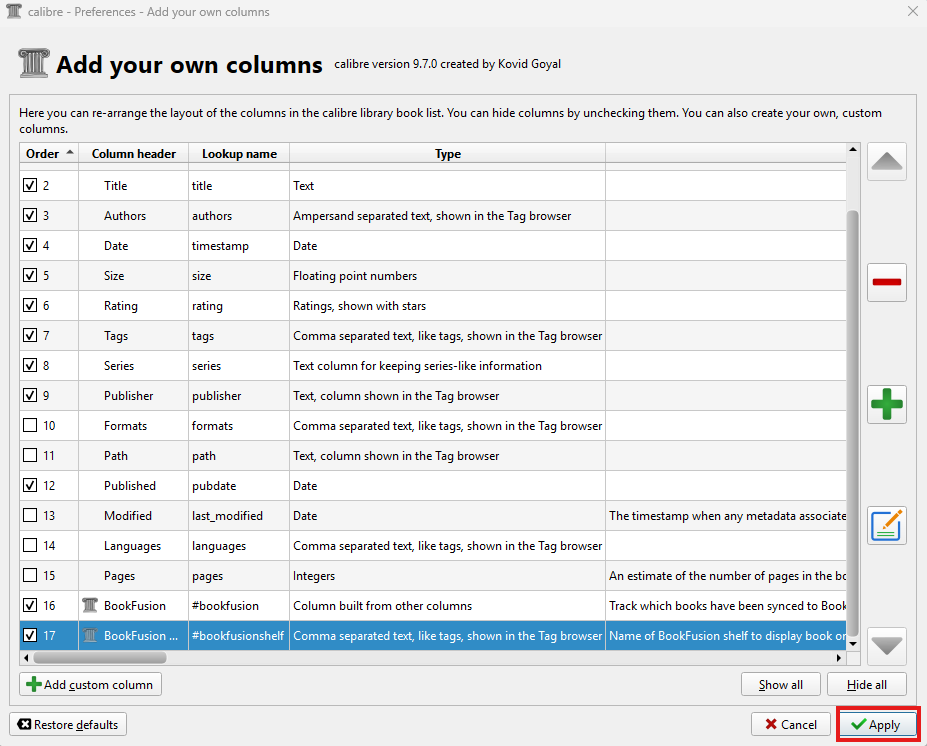Select the 'pubdate' lookup name cell
Screen dimensions: 927x746
click(239, 485)
